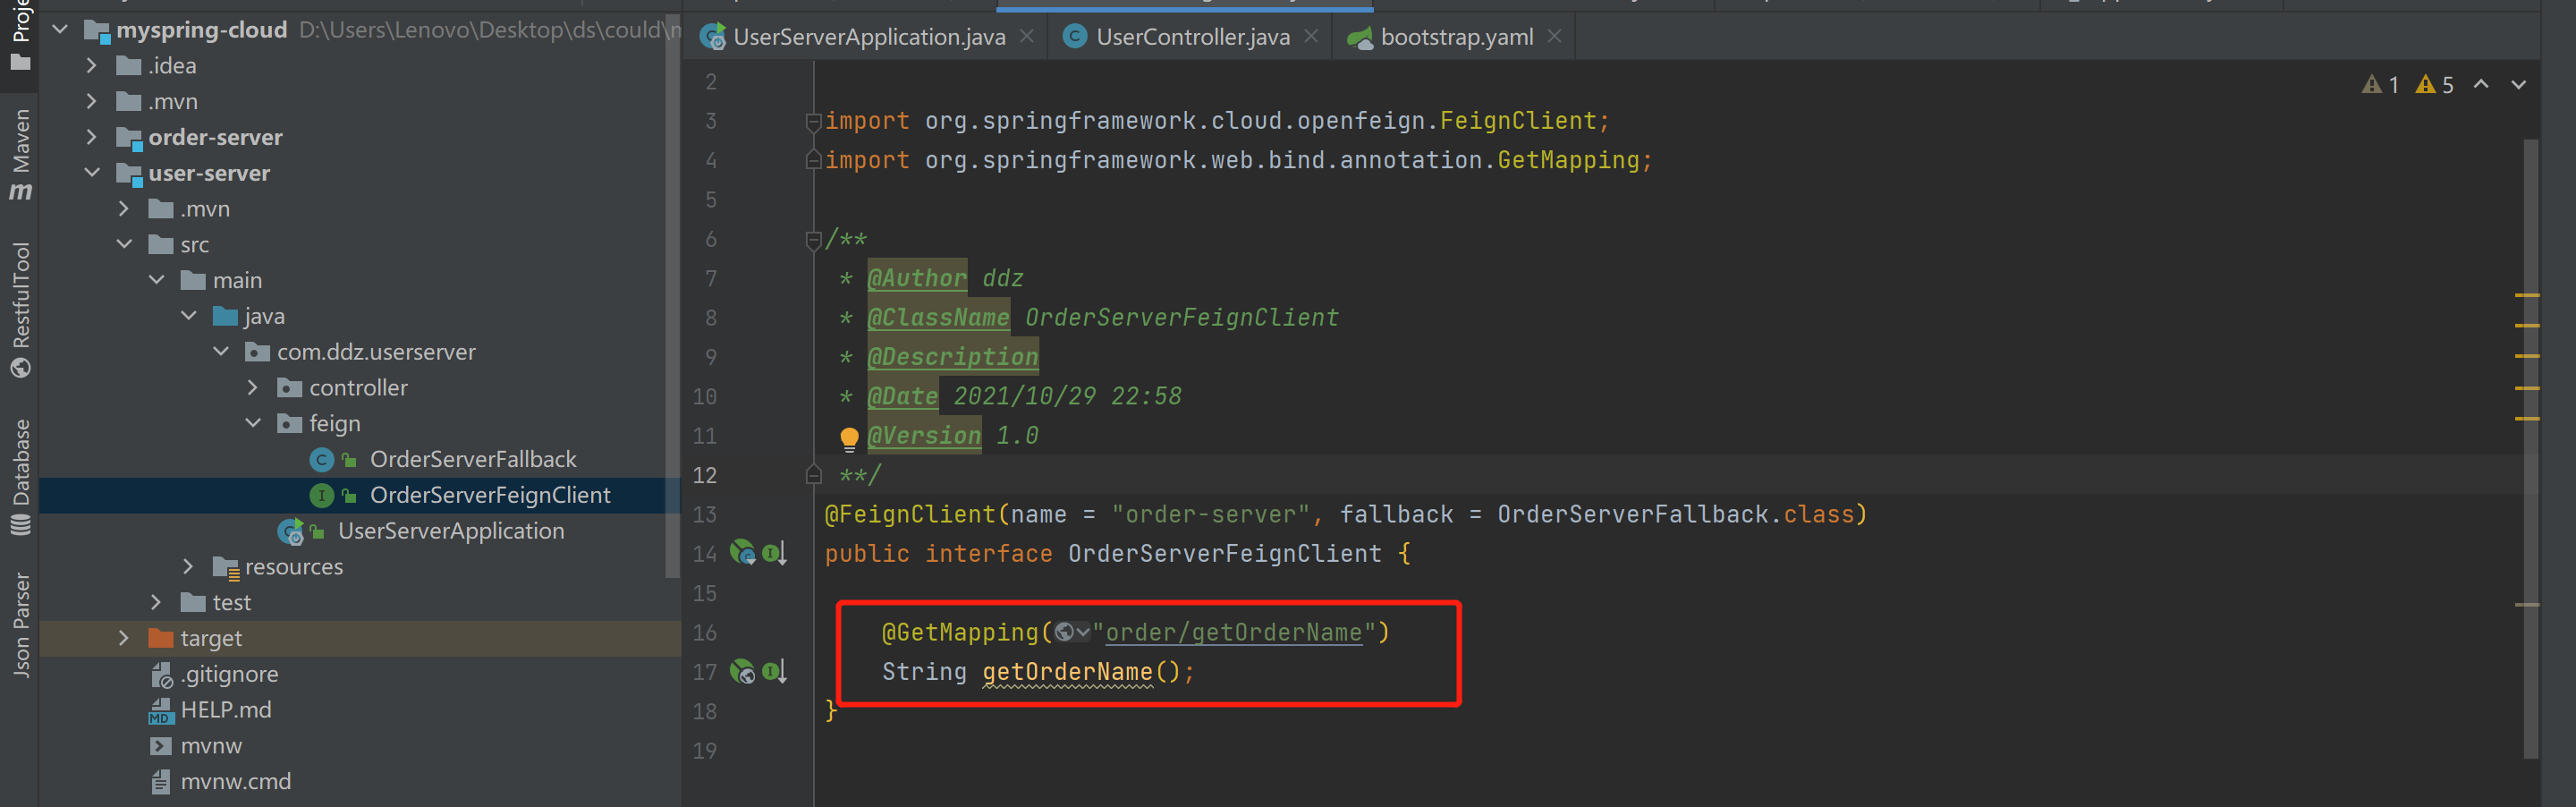Click the editor vertical scrollbar
The height and width of the screenshot is (807, 2576).
click(x=2530, y=450)
